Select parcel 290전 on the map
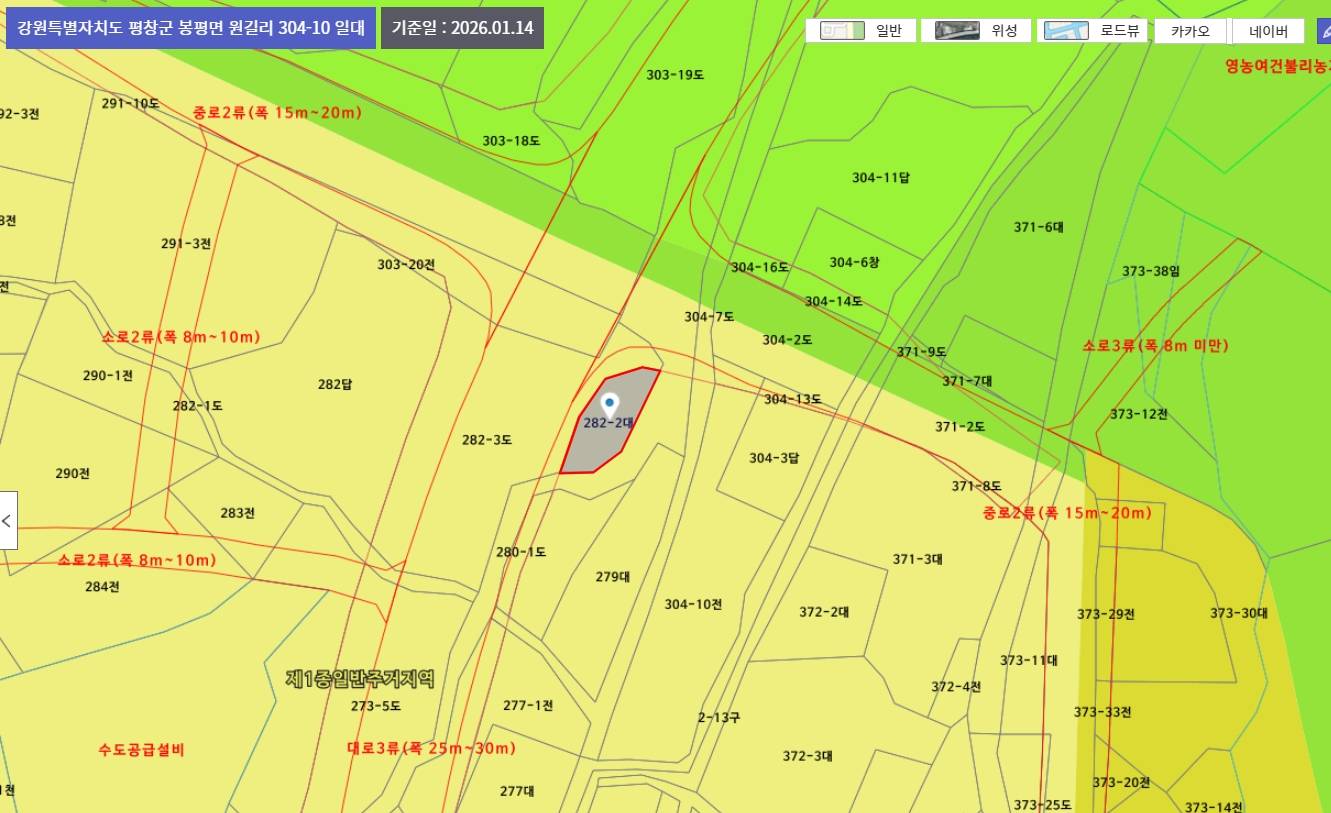The height and width of the screenshot is (813, 1331). point(72,473)
